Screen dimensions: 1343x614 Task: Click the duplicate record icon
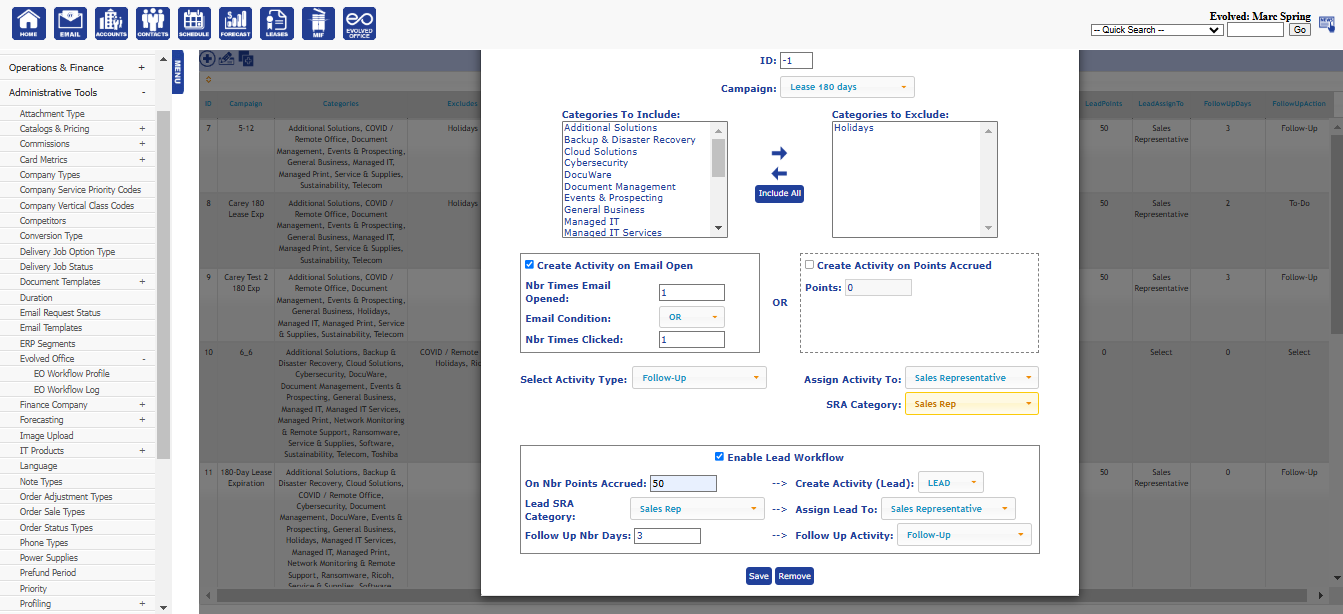245,60
